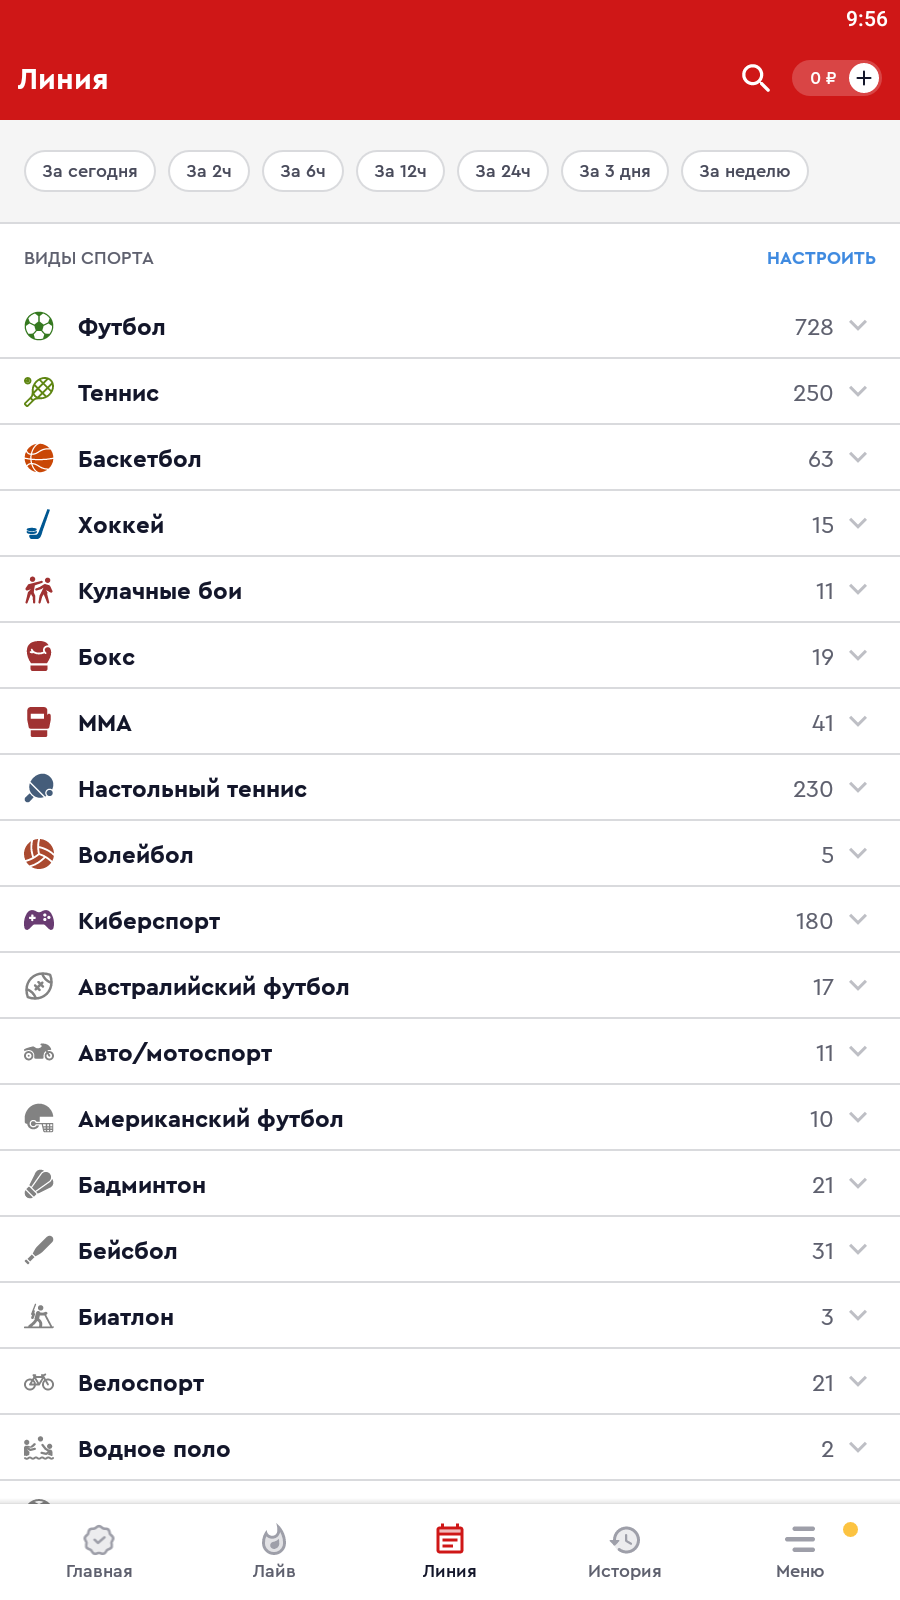
Task: Tap the table tennis paddle icon
Action: coord(39,788)
